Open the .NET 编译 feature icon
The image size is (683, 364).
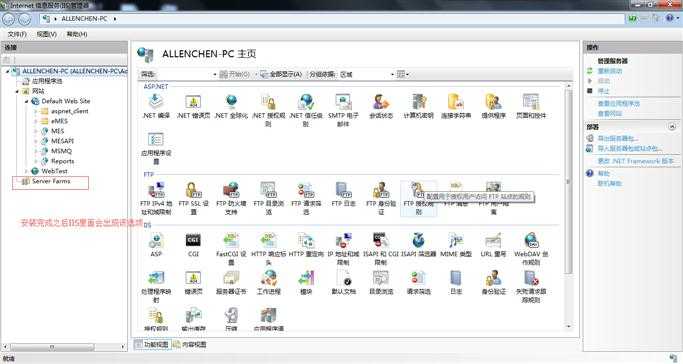click(156, 102)
